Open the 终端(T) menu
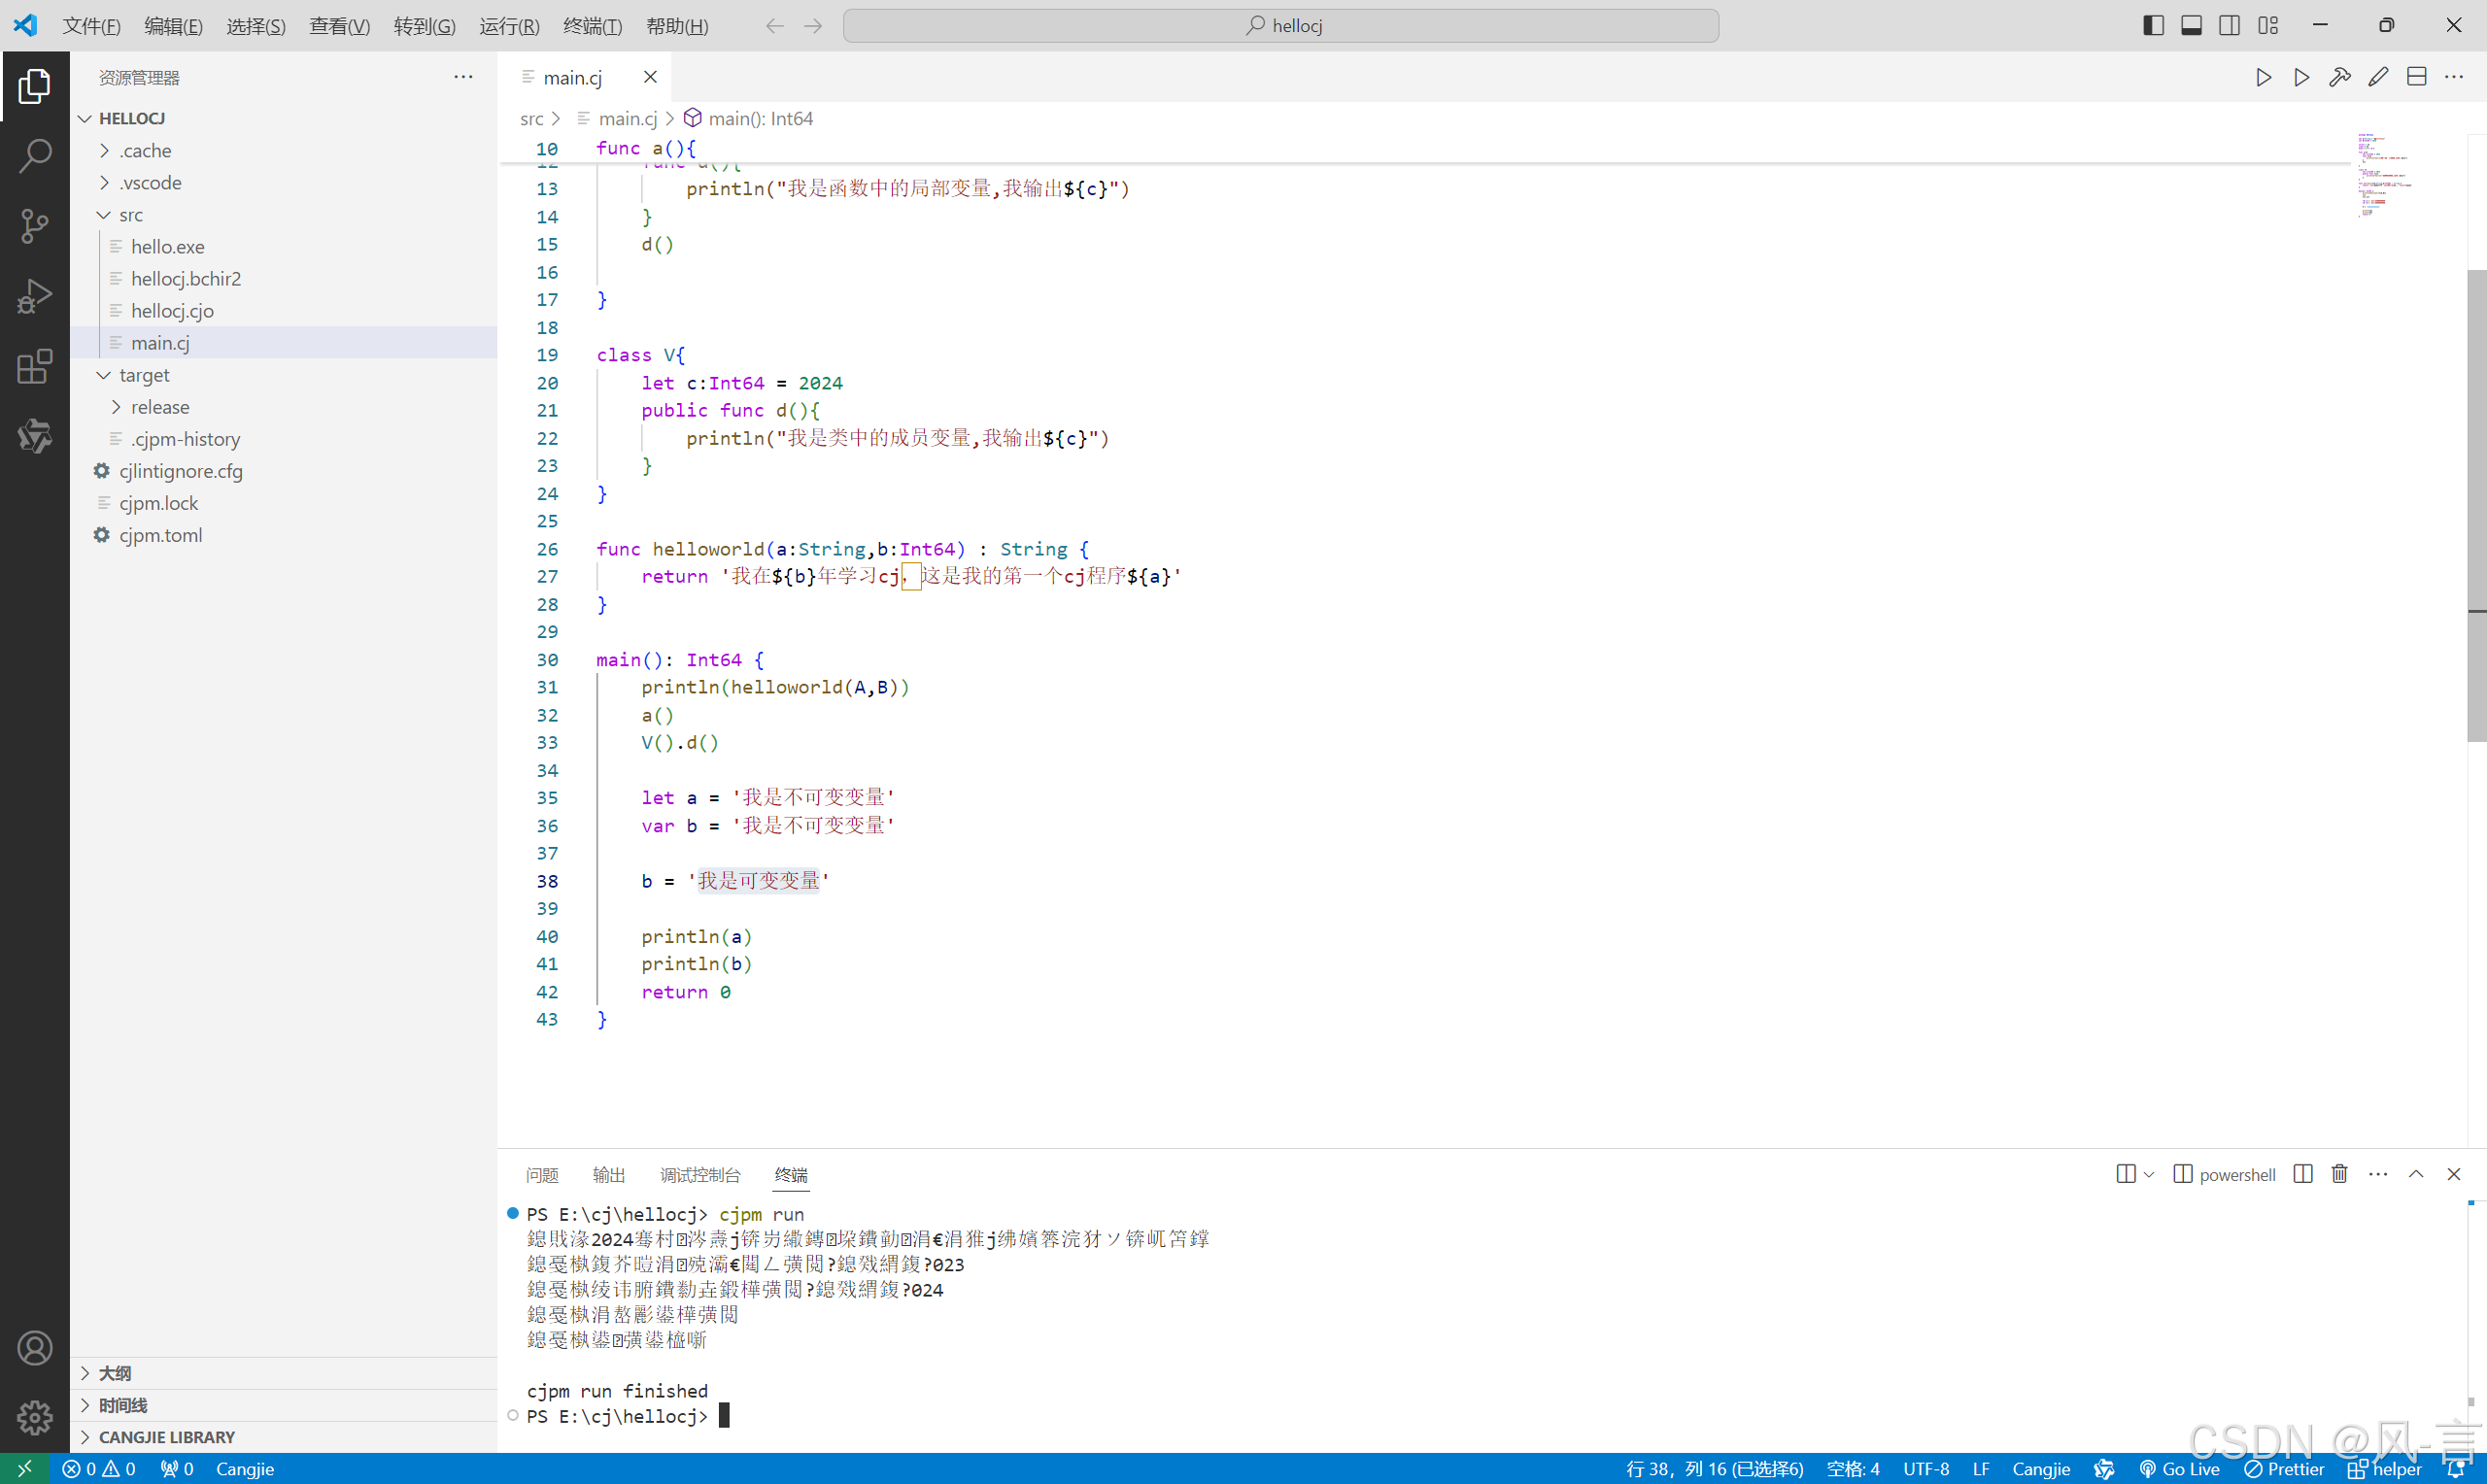The image size is (2487, 1484). pos(592,26)
